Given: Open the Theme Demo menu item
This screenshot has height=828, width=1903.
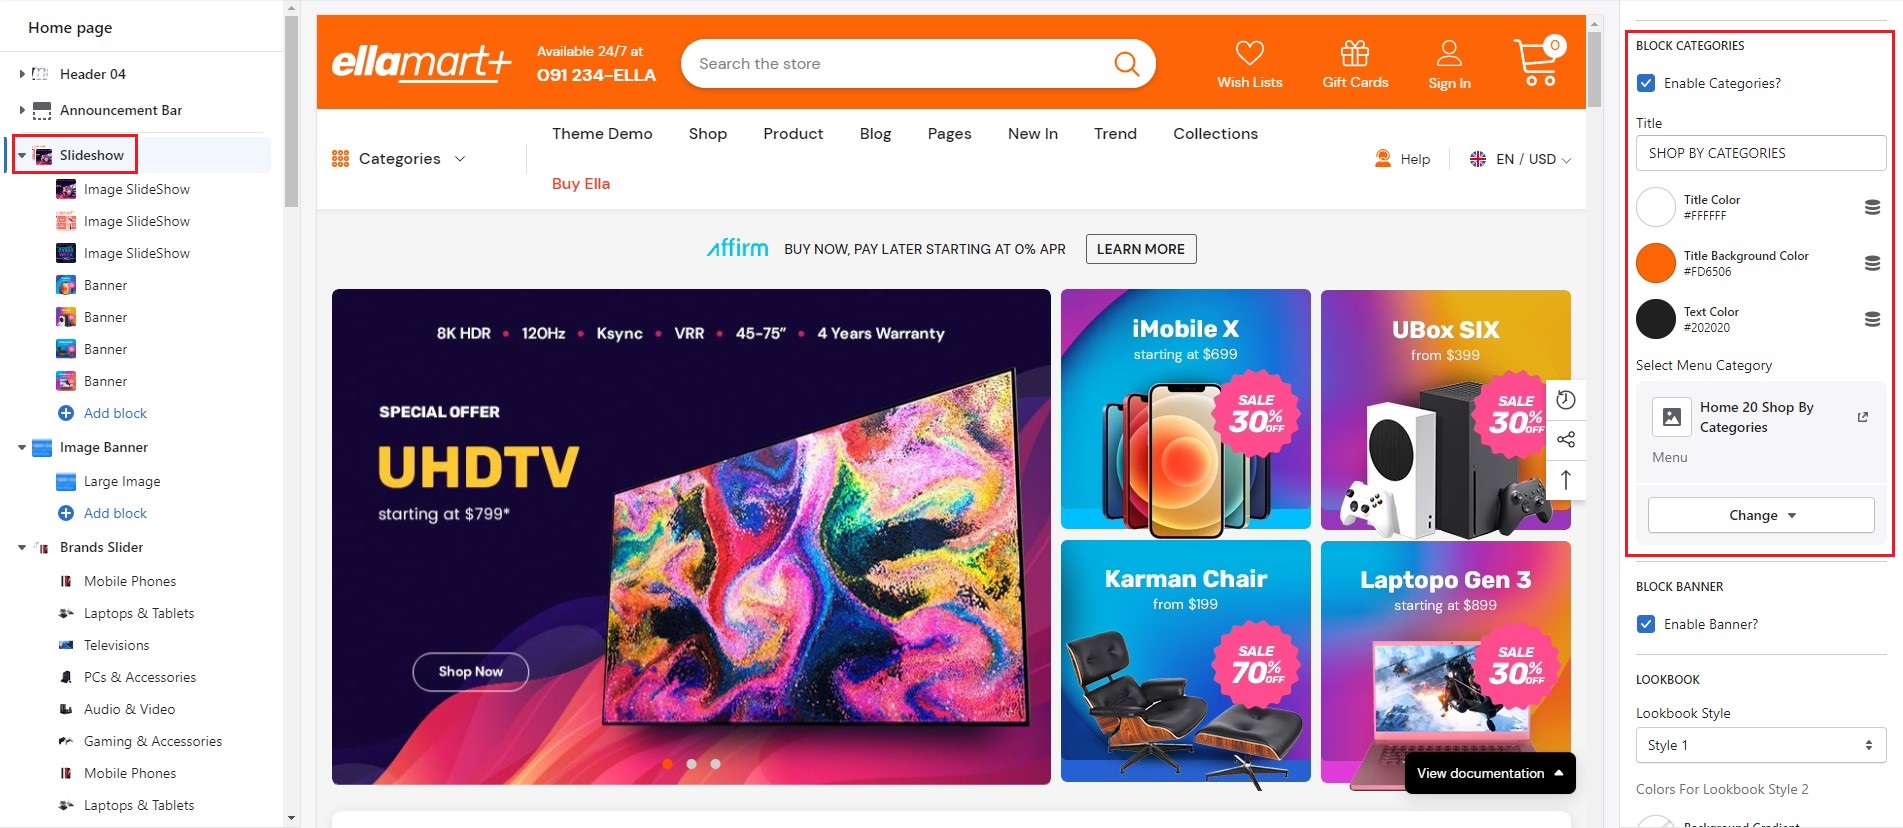Looking at the screenshot, I should [602, 133].
